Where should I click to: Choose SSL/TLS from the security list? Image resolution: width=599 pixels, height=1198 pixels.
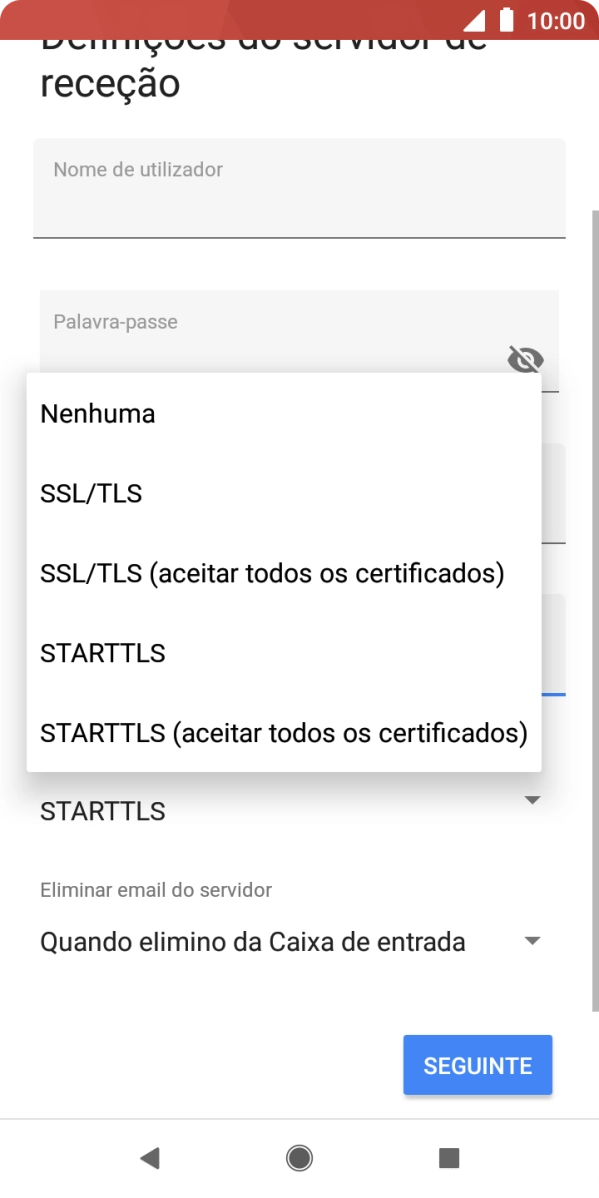point(91,493)
